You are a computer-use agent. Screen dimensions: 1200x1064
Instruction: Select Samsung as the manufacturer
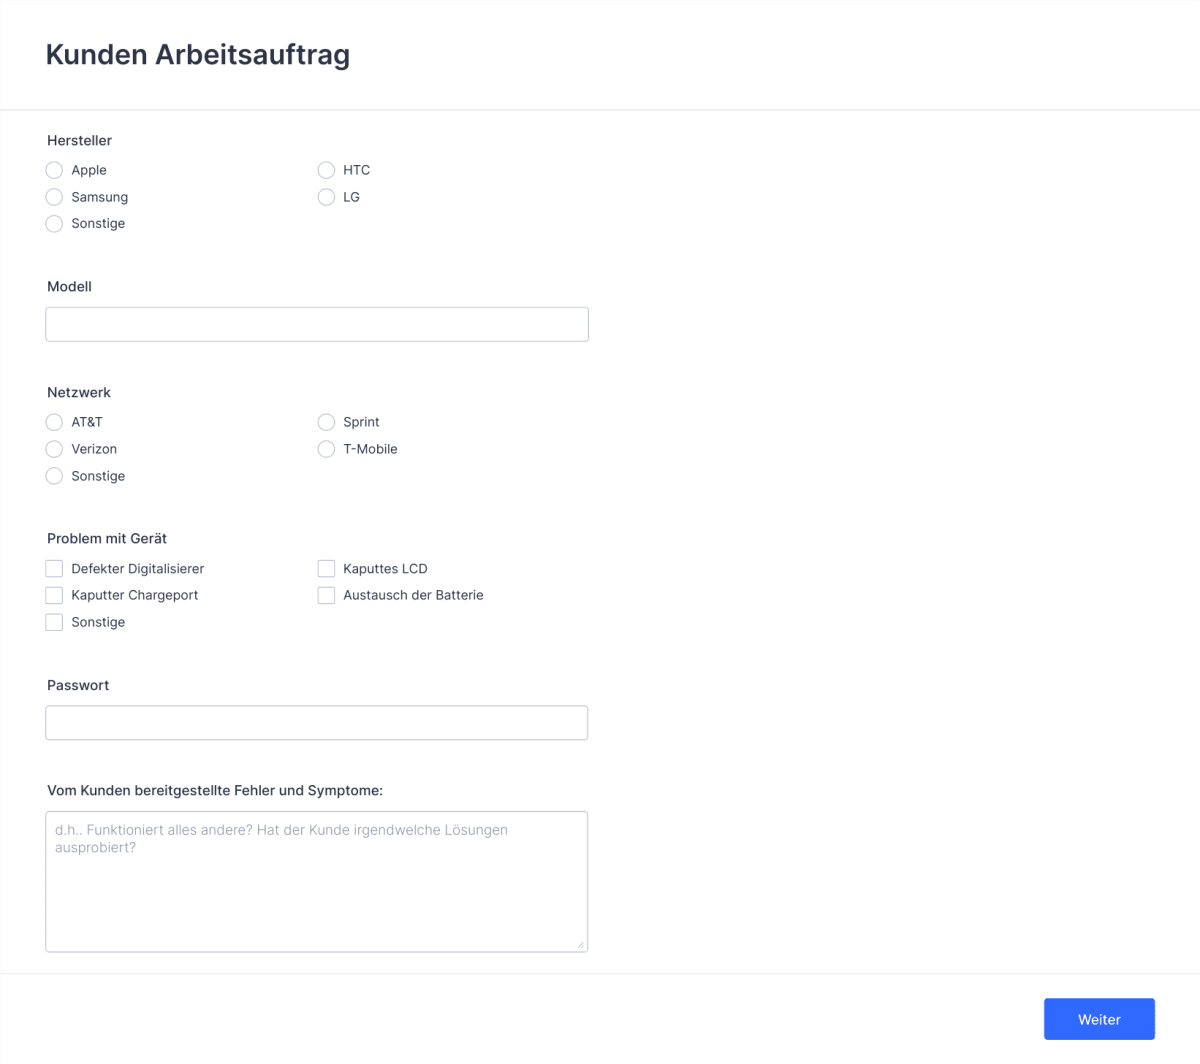(54, 197)
